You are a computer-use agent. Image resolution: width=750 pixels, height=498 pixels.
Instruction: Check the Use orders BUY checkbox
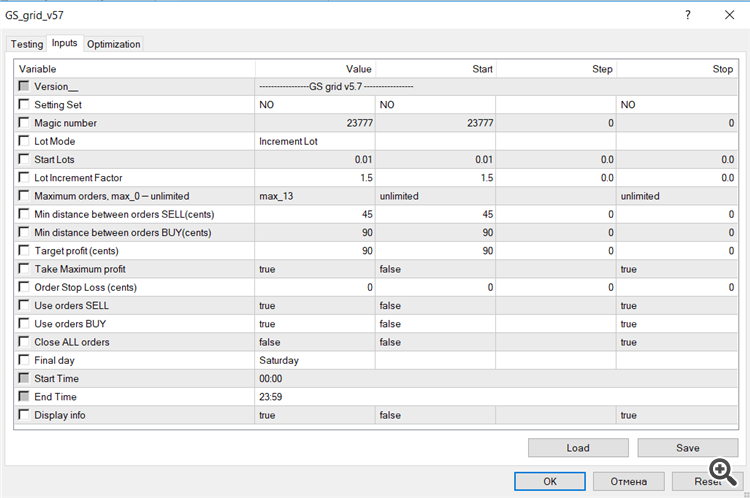pos(23,323)
